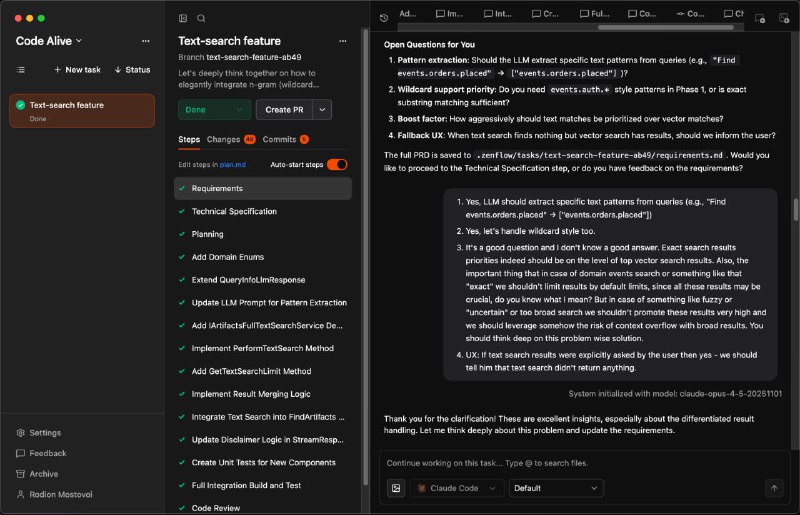Click the attach image icon
Image resolution: width=800 pixels, height=515 pixels.
click(x=396, y=488)
